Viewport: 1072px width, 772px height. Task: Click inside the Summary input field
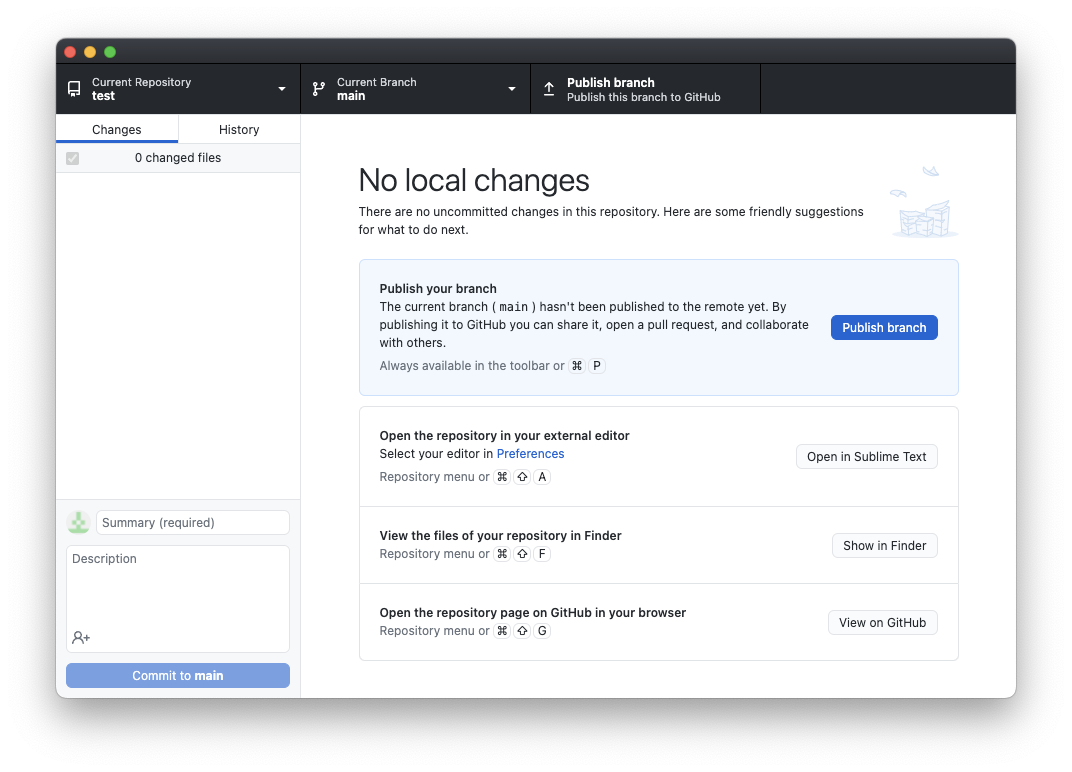pos(192,522)
